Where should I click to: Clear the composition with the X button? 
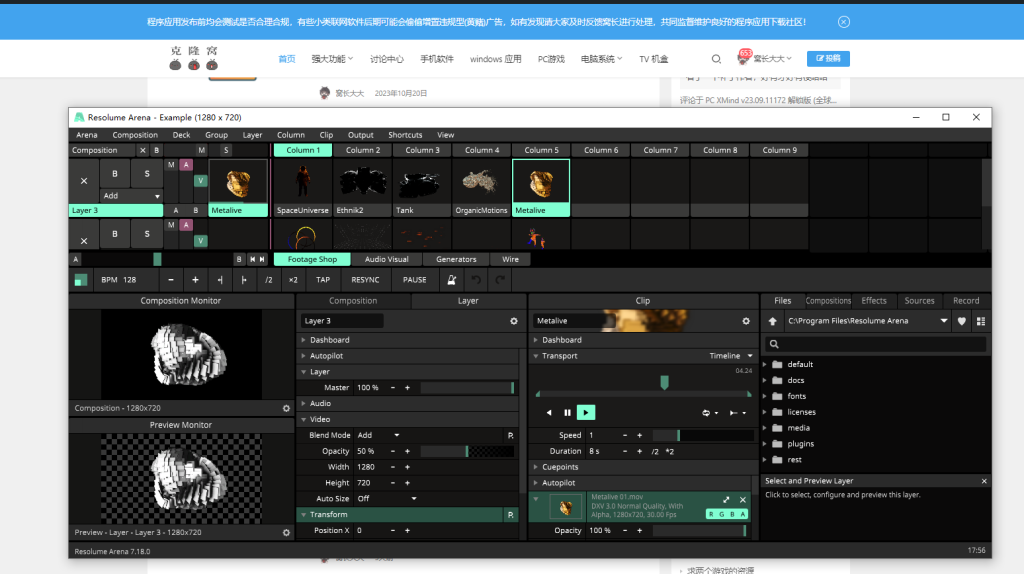142,150
